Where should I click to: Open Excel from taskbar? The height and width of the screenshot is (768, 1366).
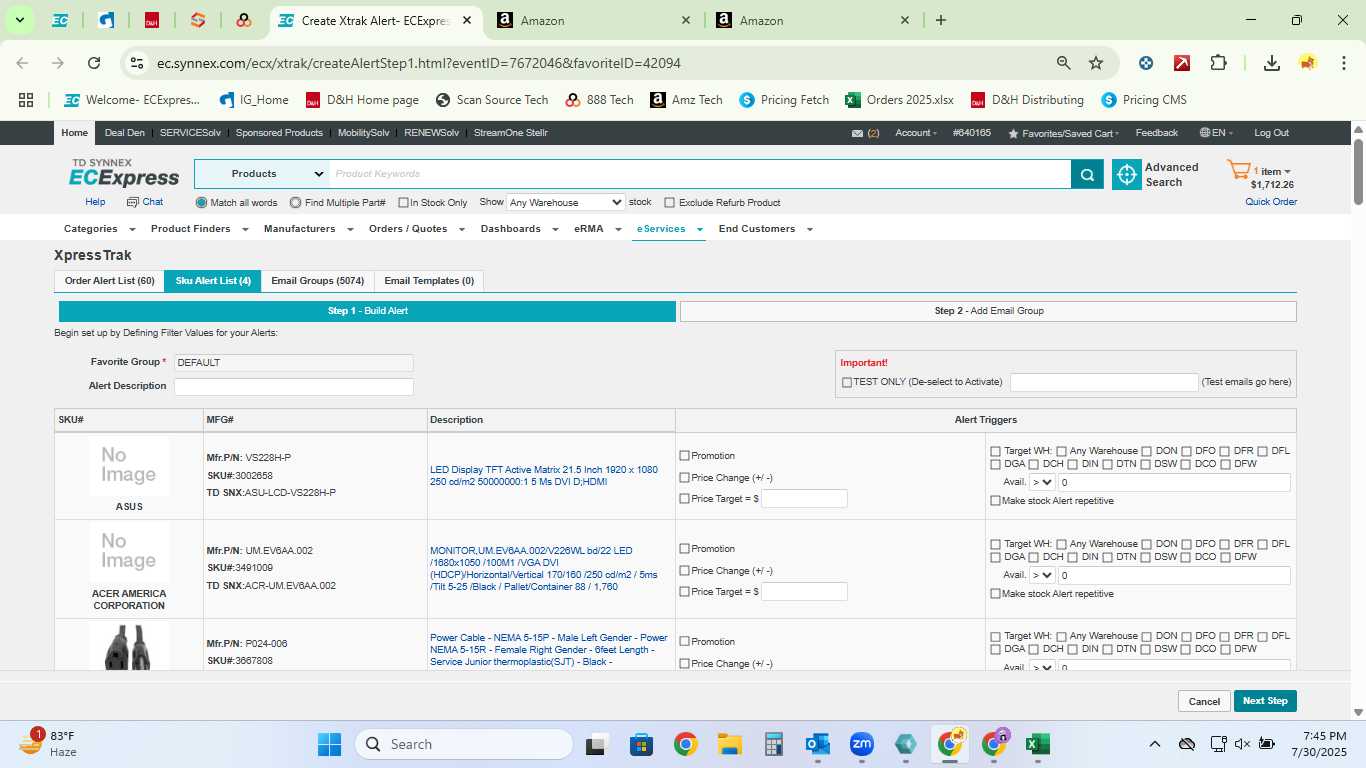[x=1038, y=744]
